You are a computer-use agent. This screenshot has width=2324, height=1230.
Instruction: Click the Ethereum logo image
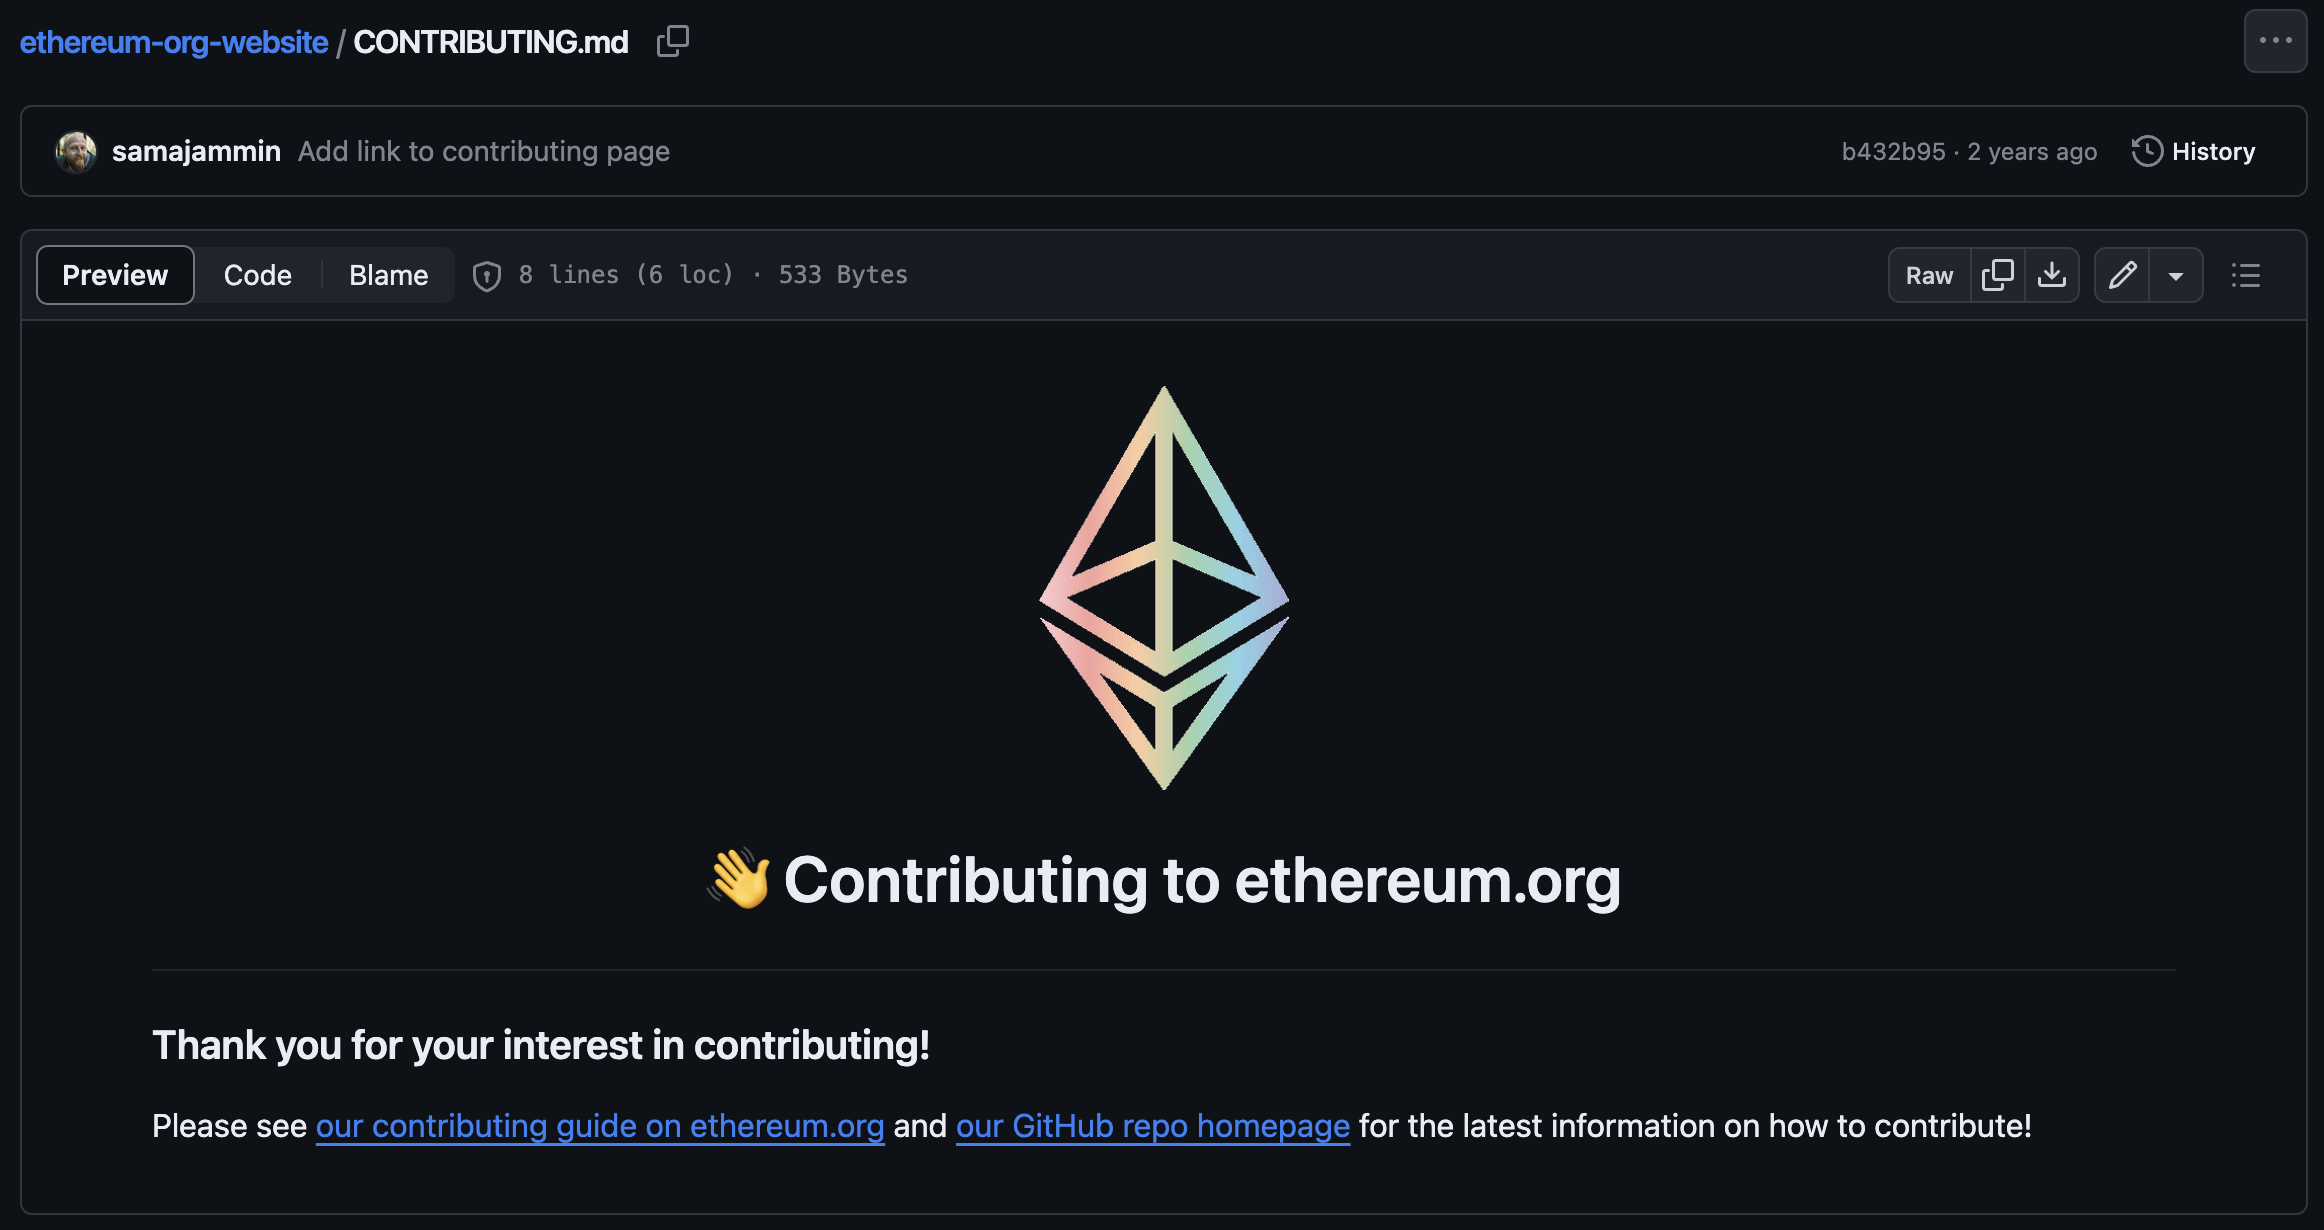1163,588
